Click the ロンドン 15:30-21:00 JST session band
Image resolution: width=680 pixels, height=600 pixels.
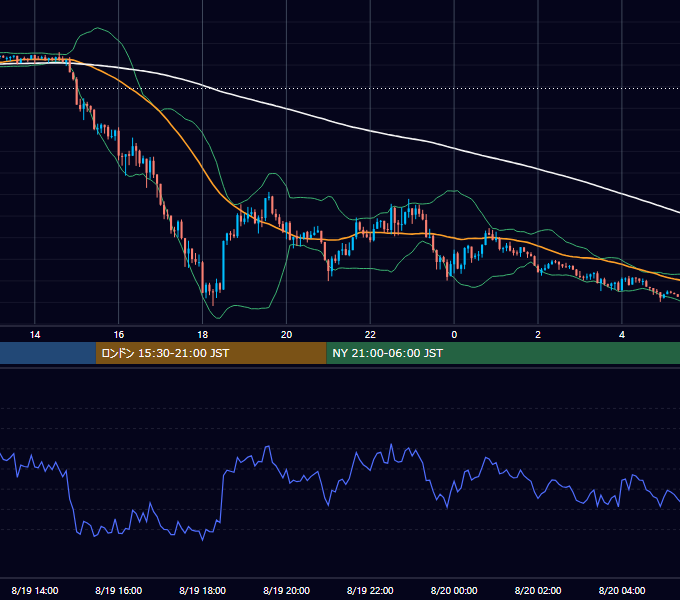click(x=211, y=353)
